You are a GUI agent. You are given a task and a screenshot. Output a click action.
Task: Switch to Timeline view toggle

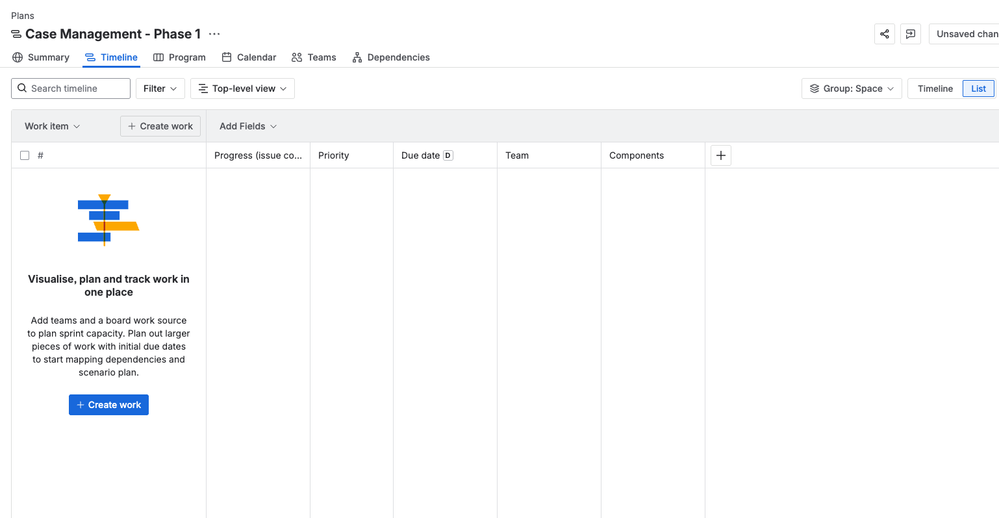tap(935, 89)
